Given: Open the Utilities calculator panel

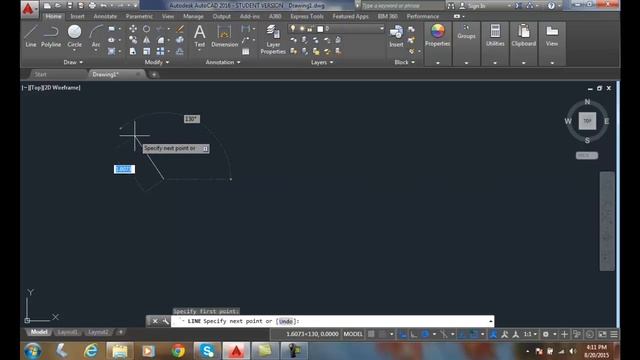Looking at the screenshot, I should 495,35.
